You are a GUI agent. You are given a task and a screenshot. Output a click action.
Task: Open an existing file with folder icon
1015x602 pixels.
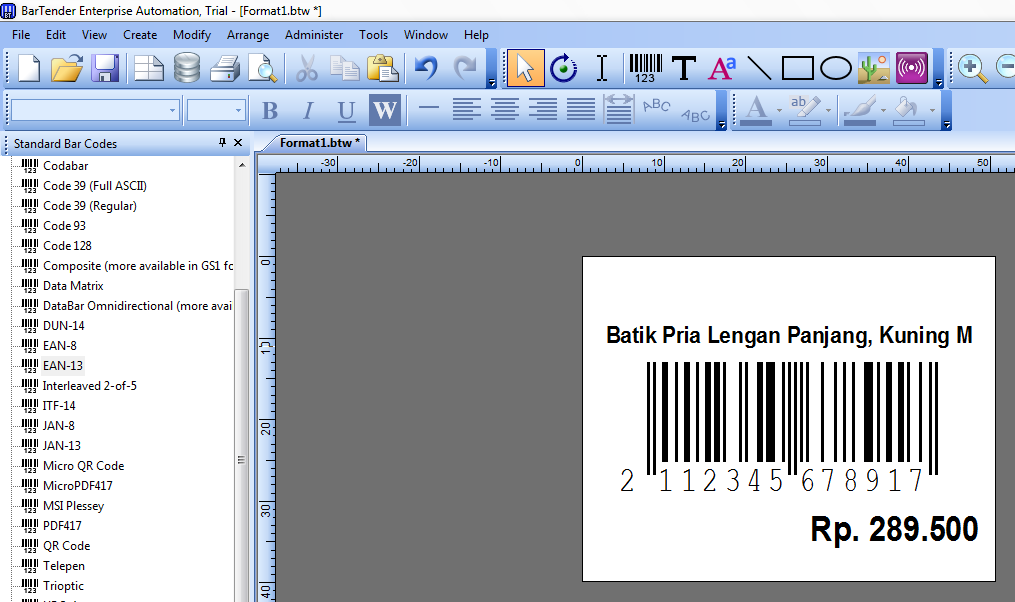click(x=67, y=68)
